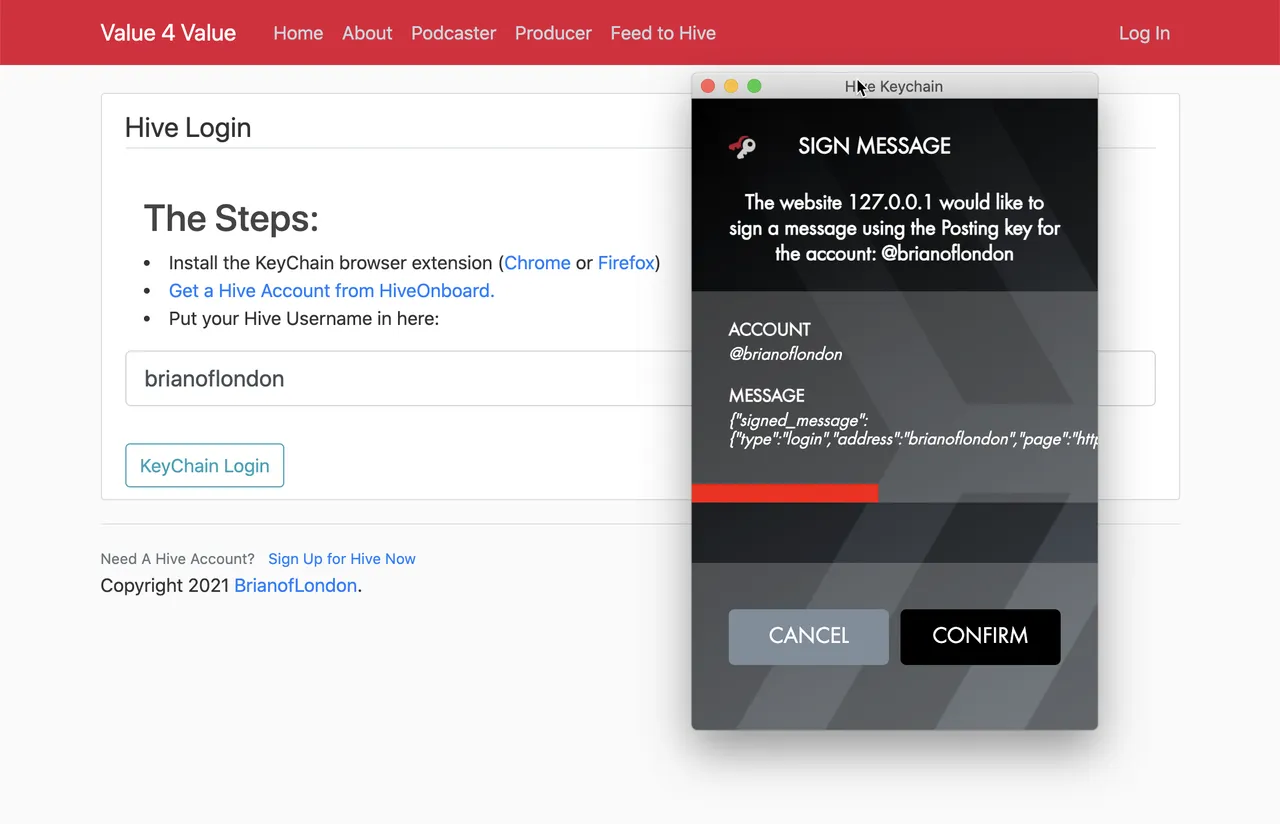The image size is (1280, 824).
Task: Click the SIGN MESSAGE heading
Action: (x=874, y=146)
